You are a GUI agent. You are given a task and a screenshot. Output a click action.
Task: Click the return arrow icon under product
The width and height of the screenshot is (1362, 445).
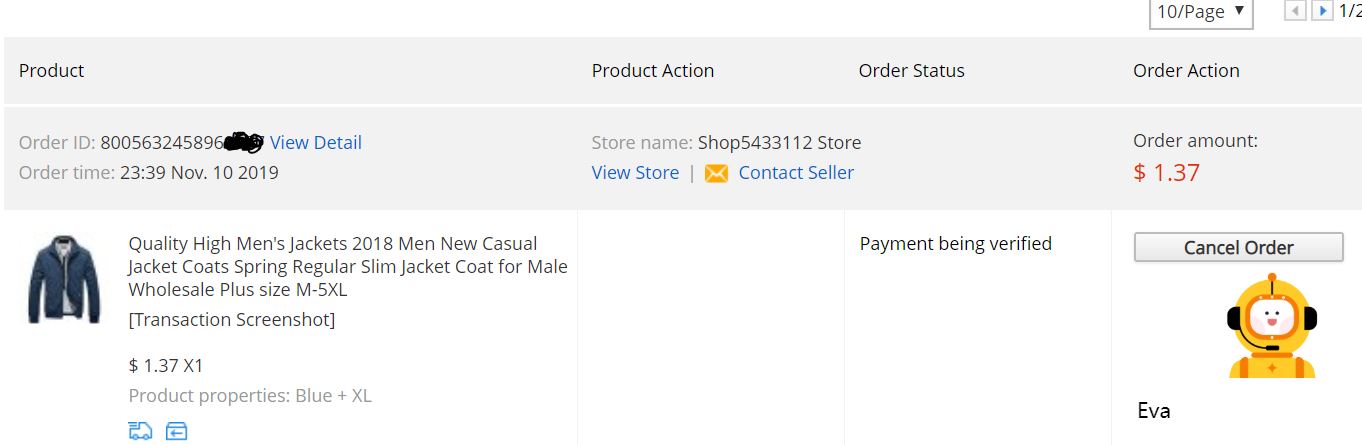pyautogui.click(x=176, y=431)
